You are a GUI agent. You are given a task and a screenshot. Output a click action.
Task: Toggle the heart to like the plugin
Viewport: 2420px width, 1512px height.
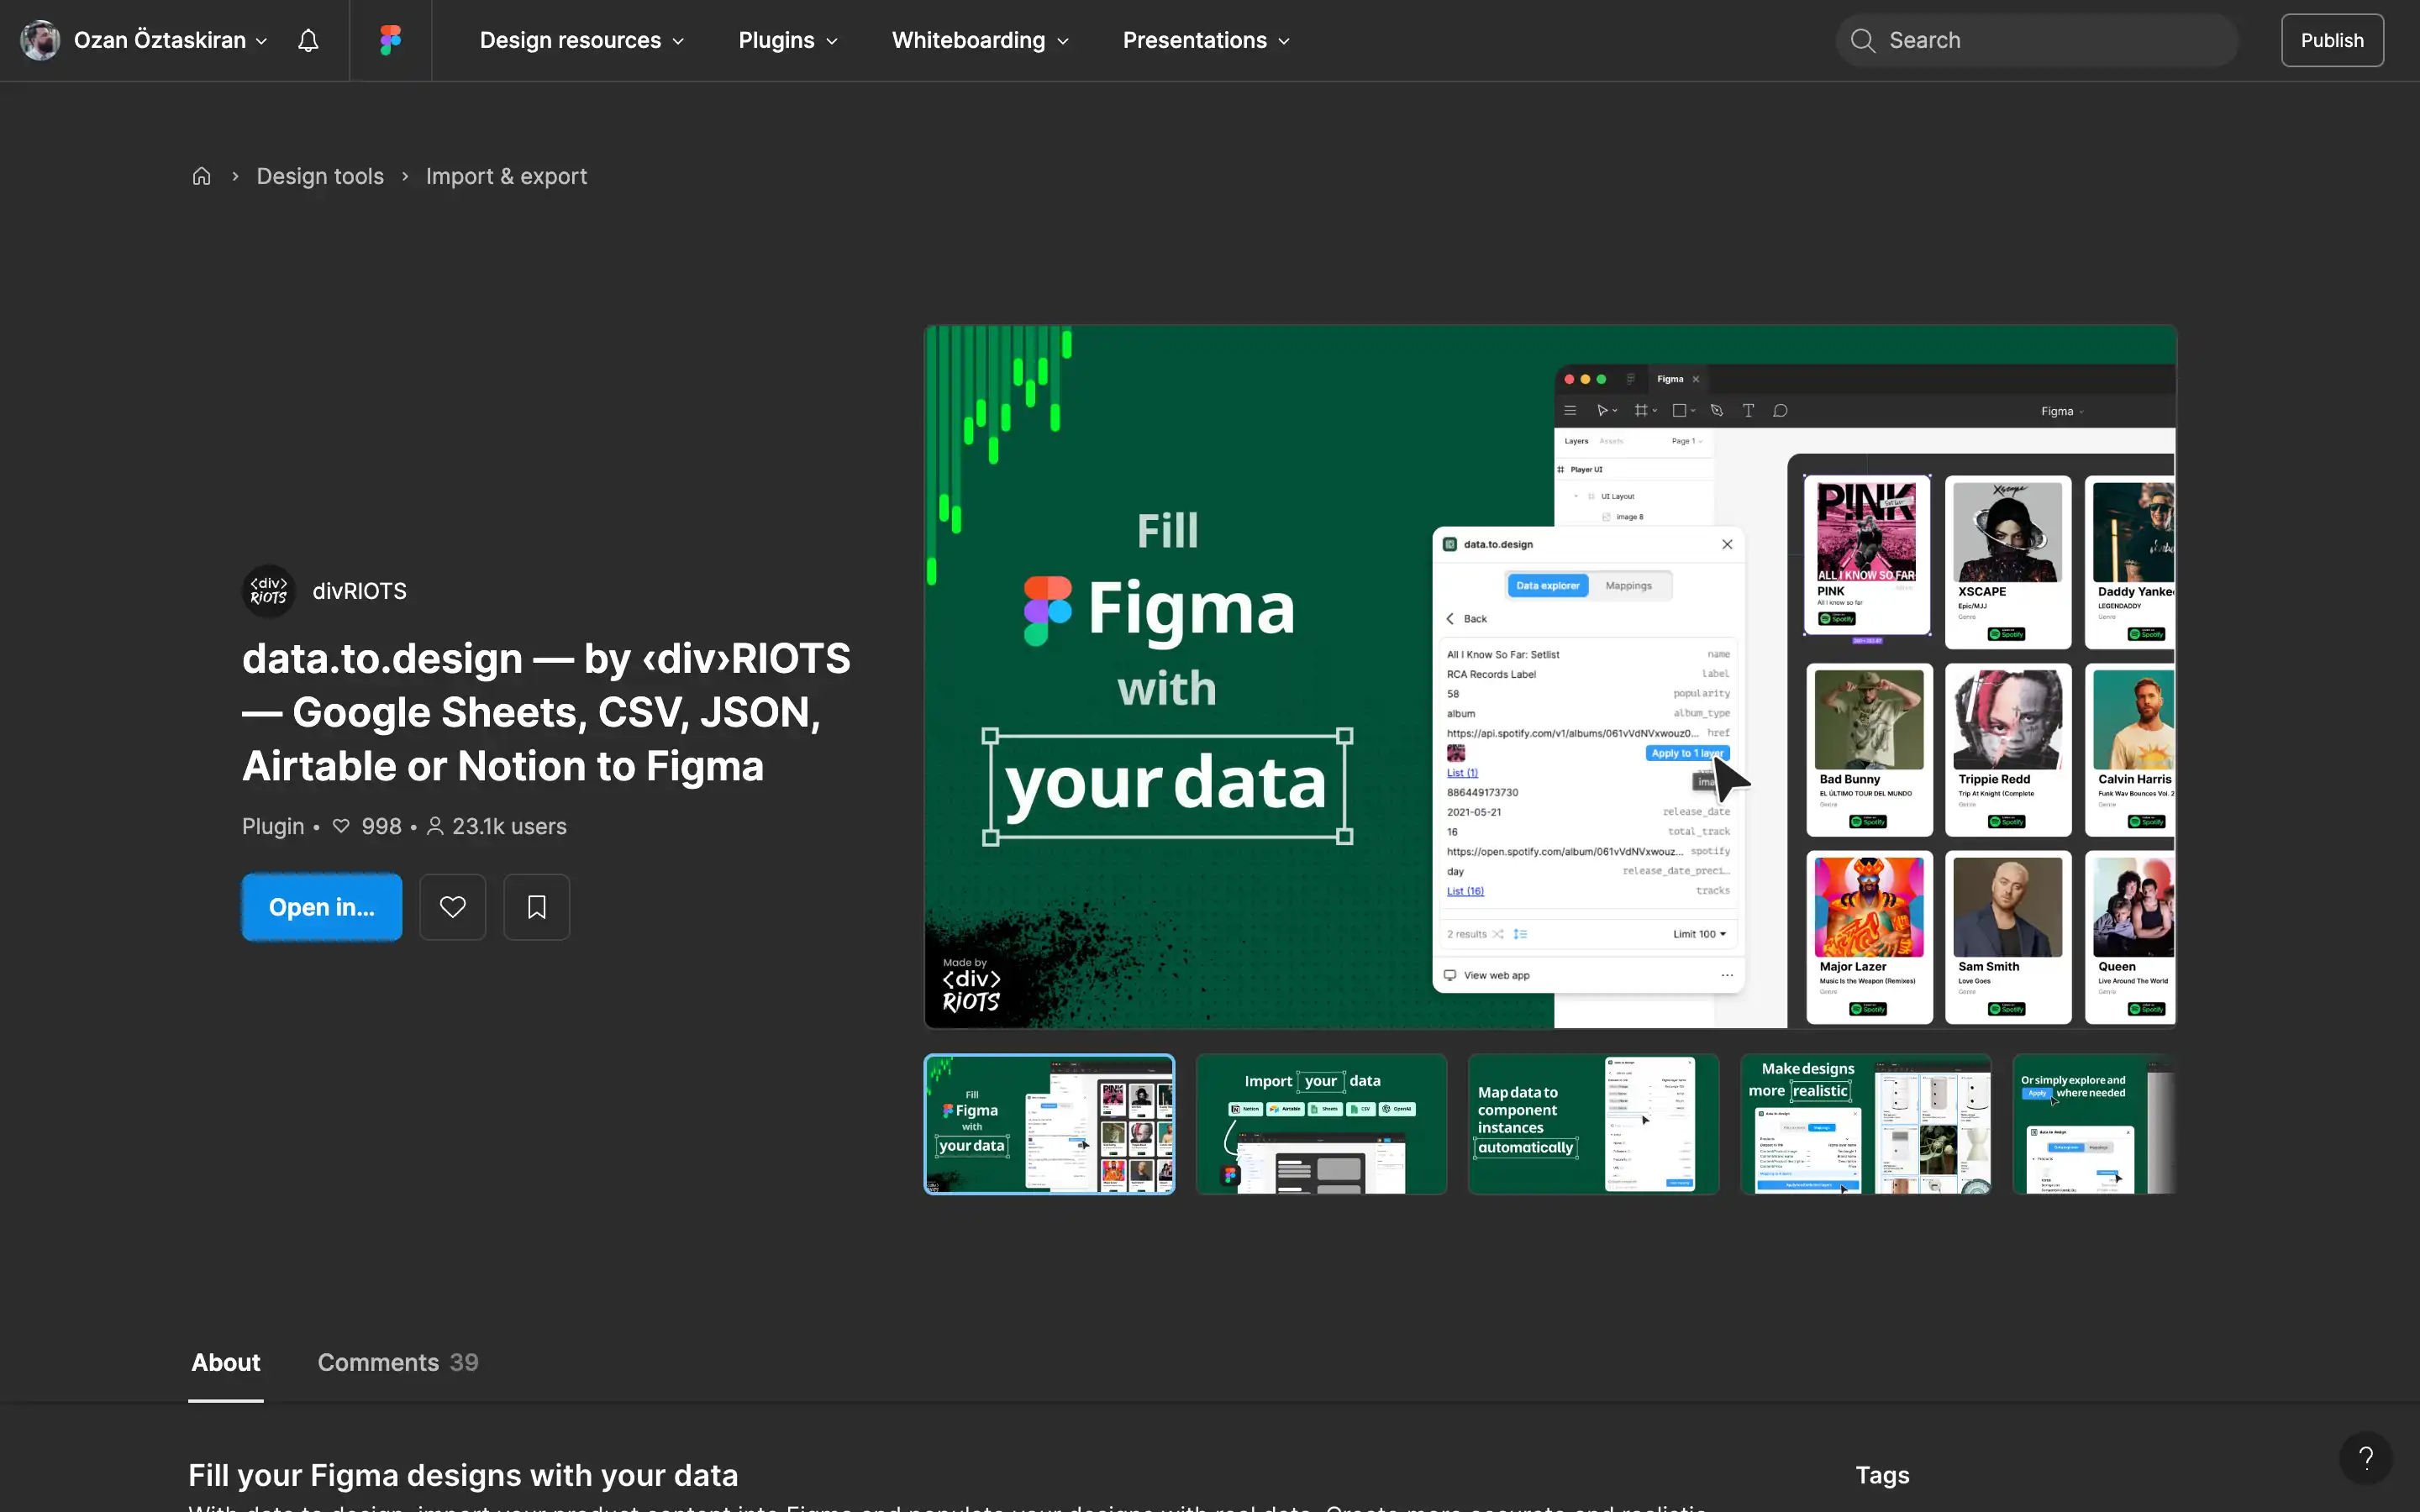pos(452,906)
